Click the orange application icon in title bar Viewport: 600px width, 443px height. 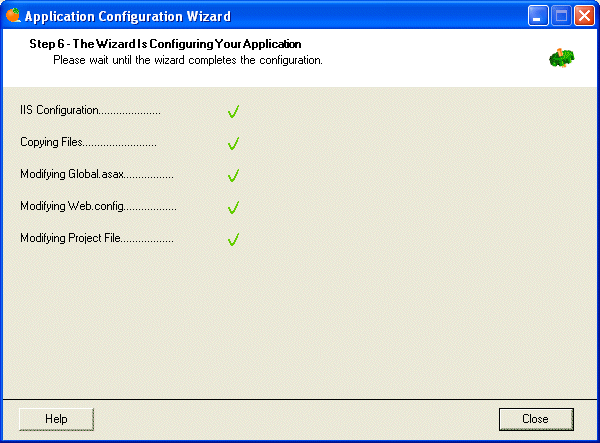click(x=13, y=16)
